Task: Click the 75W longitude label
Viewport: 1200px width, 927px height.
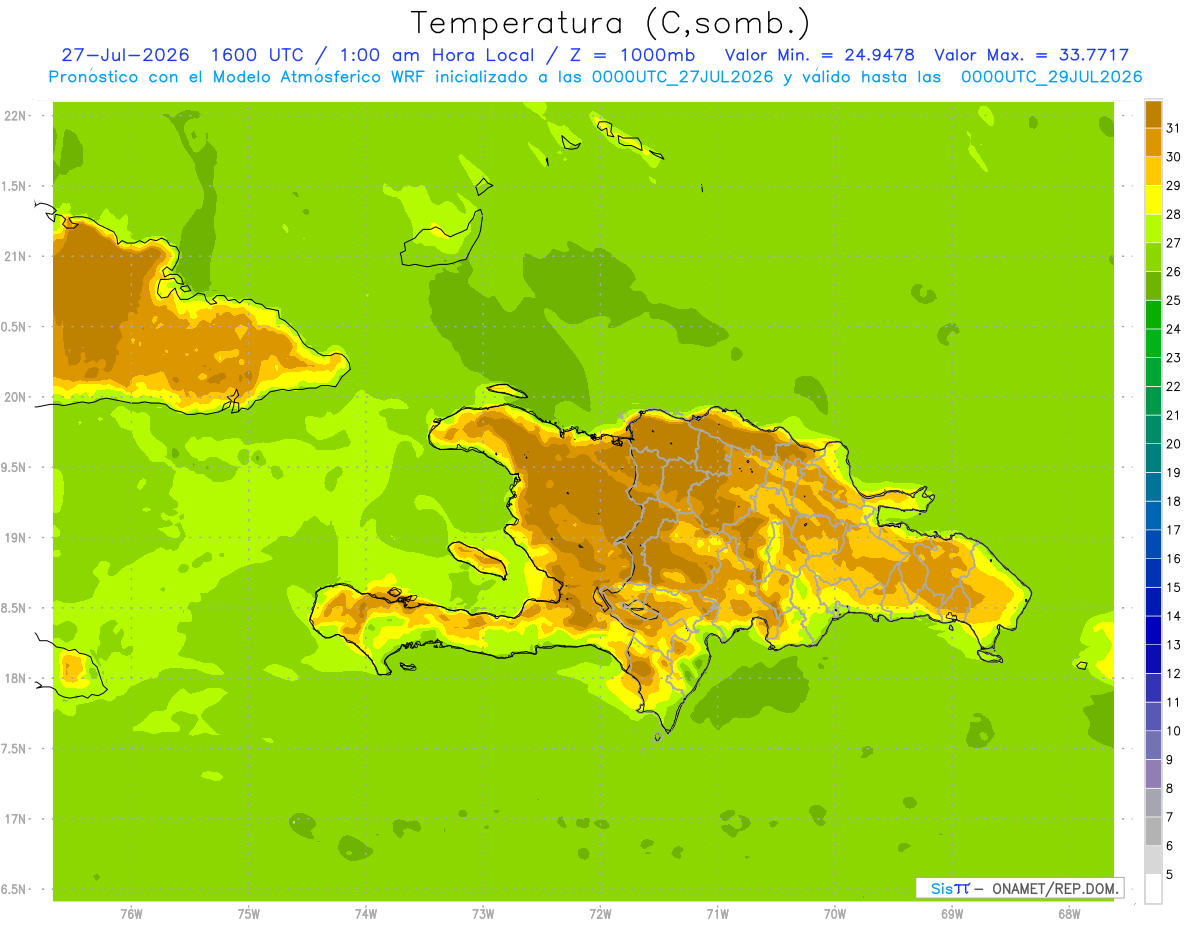Action: tap(248, 914)
